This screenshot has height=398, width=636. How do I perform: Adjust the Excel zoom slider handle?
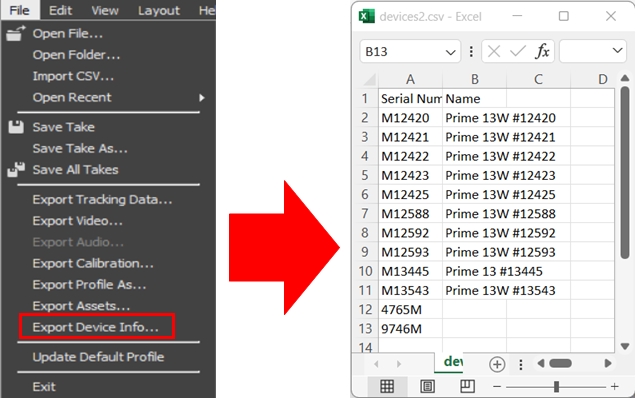(556, 387)
